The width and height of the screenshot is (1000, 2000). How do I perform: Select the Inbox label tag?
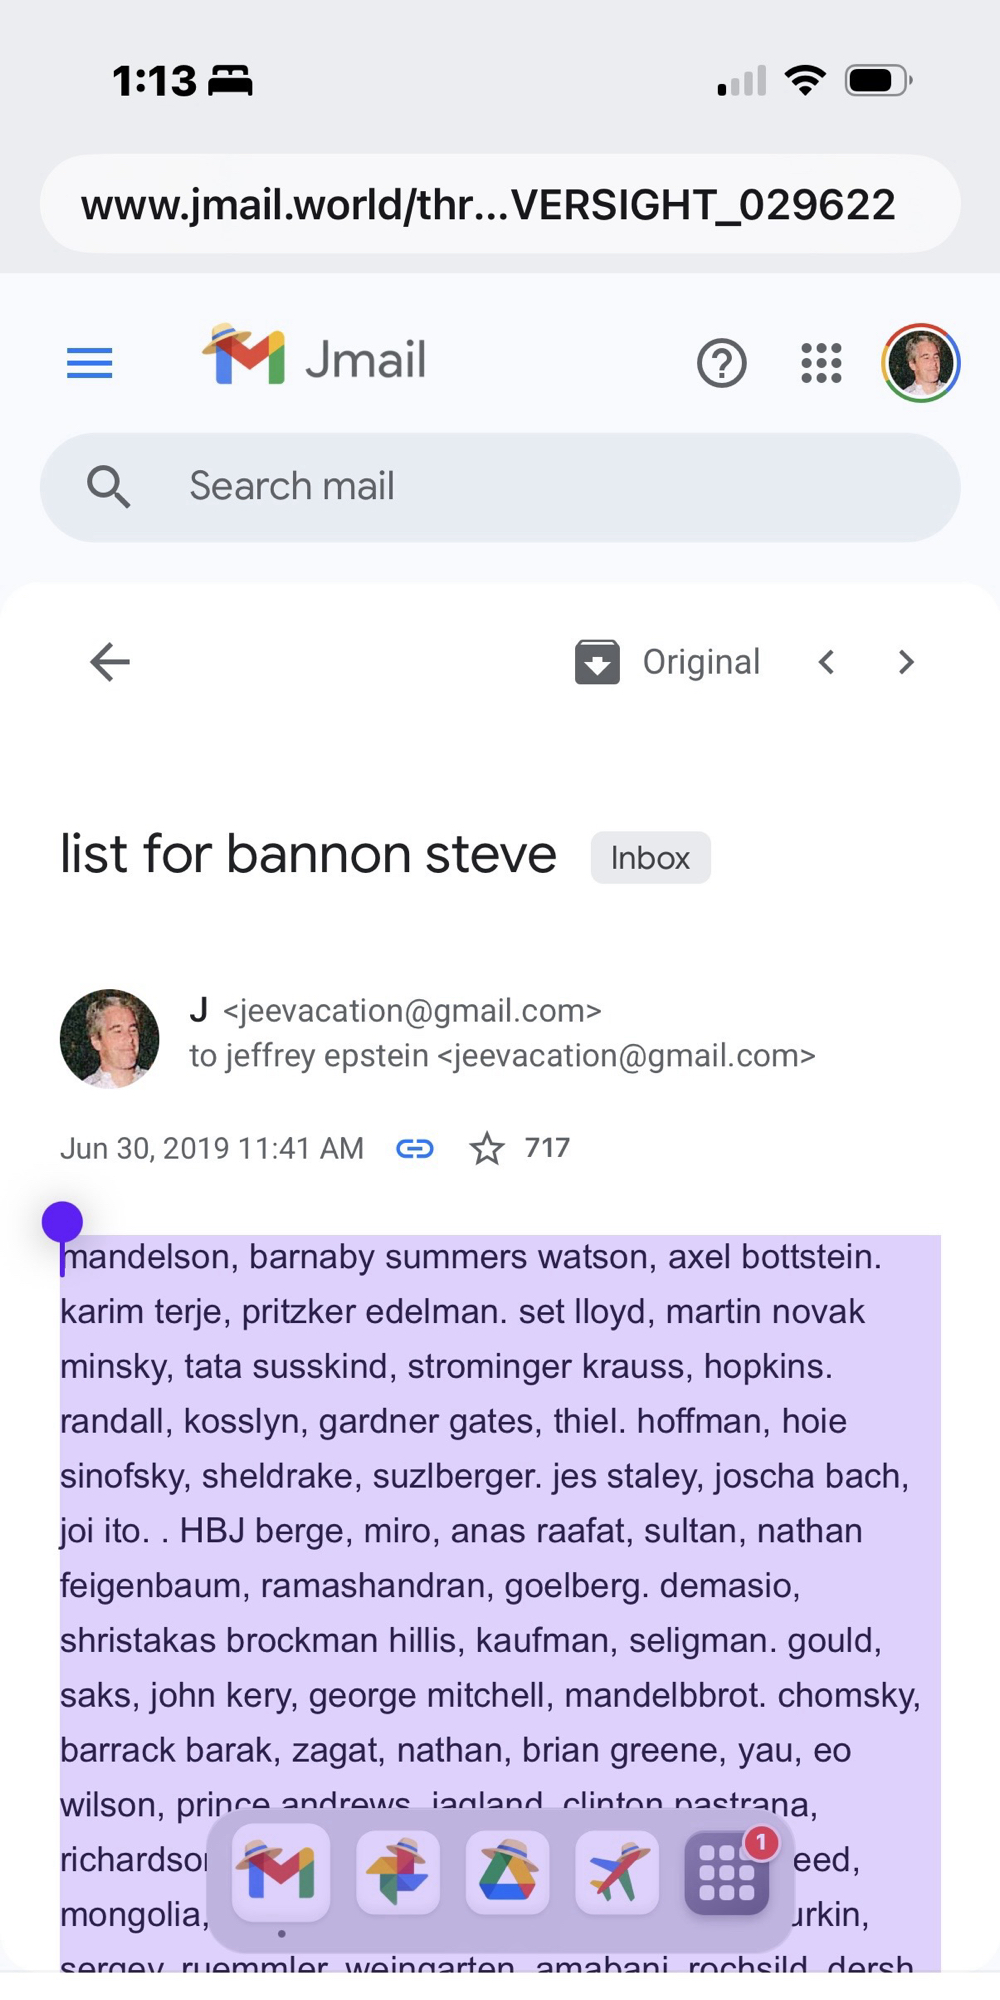(650, 858)
